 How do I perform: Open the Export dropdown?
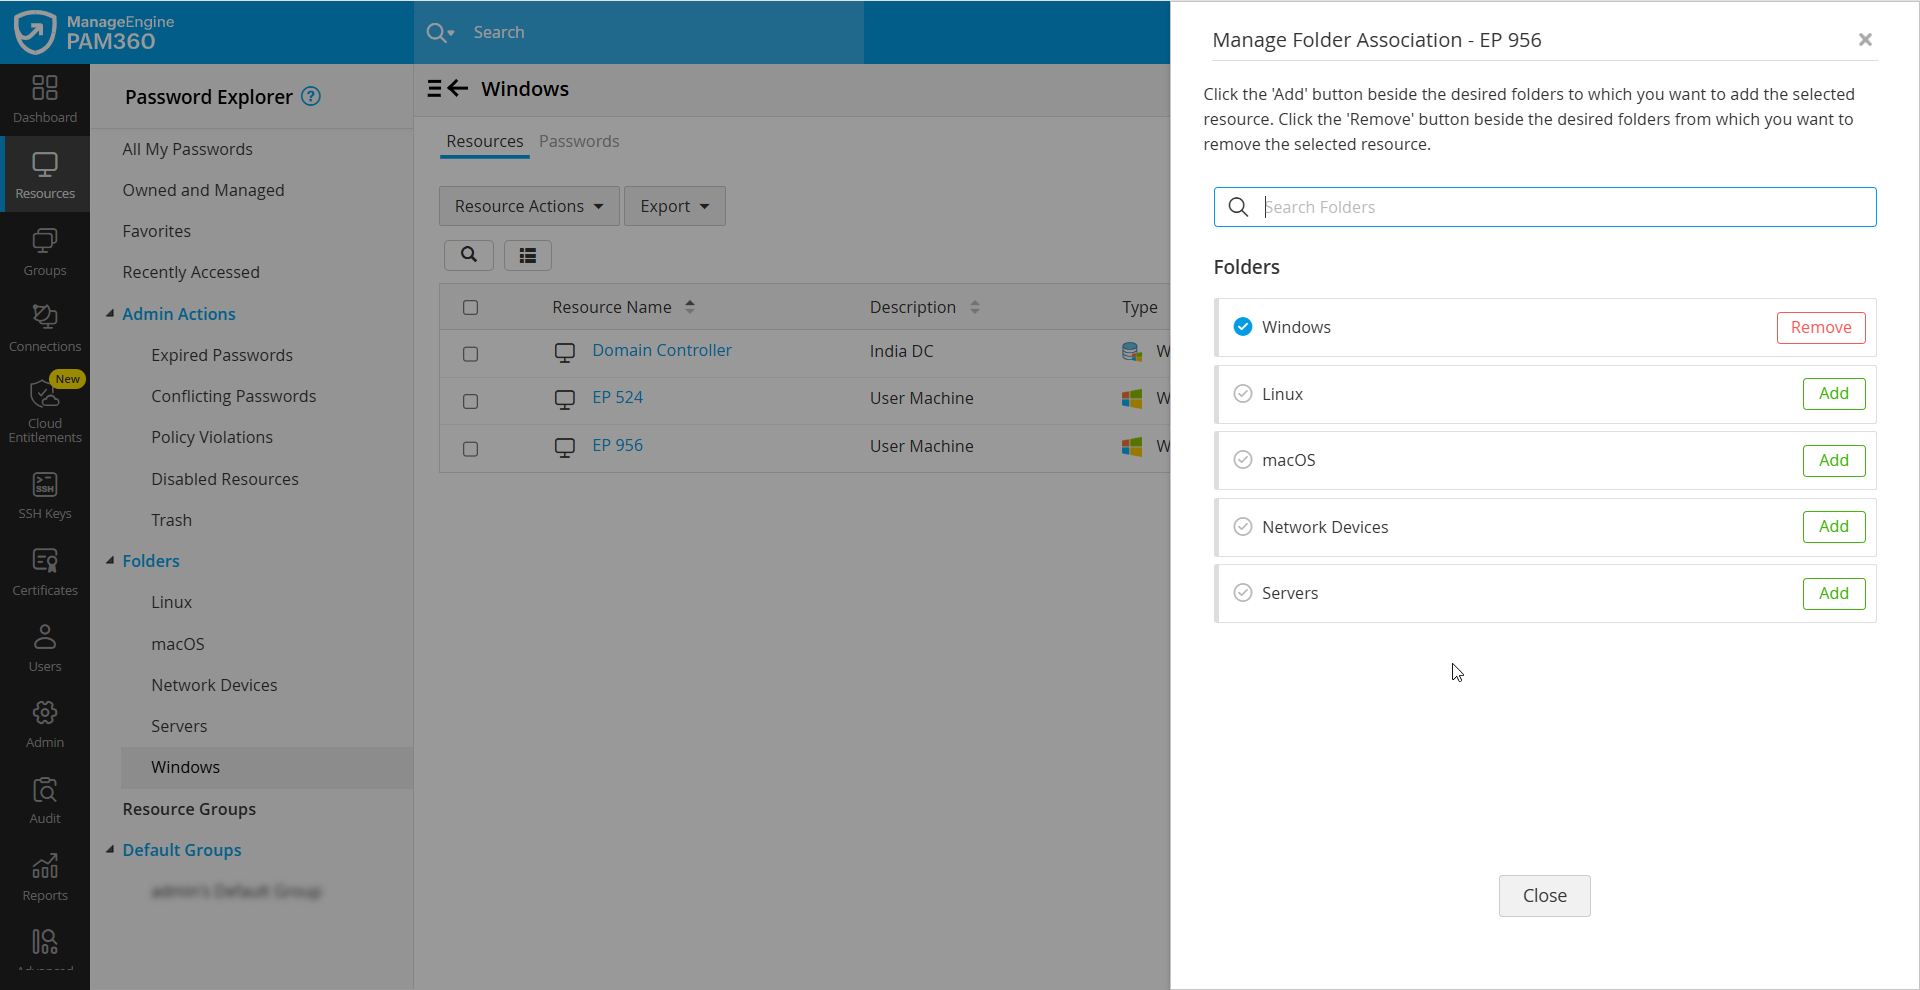pyautogui.click(x=674, y=206)
